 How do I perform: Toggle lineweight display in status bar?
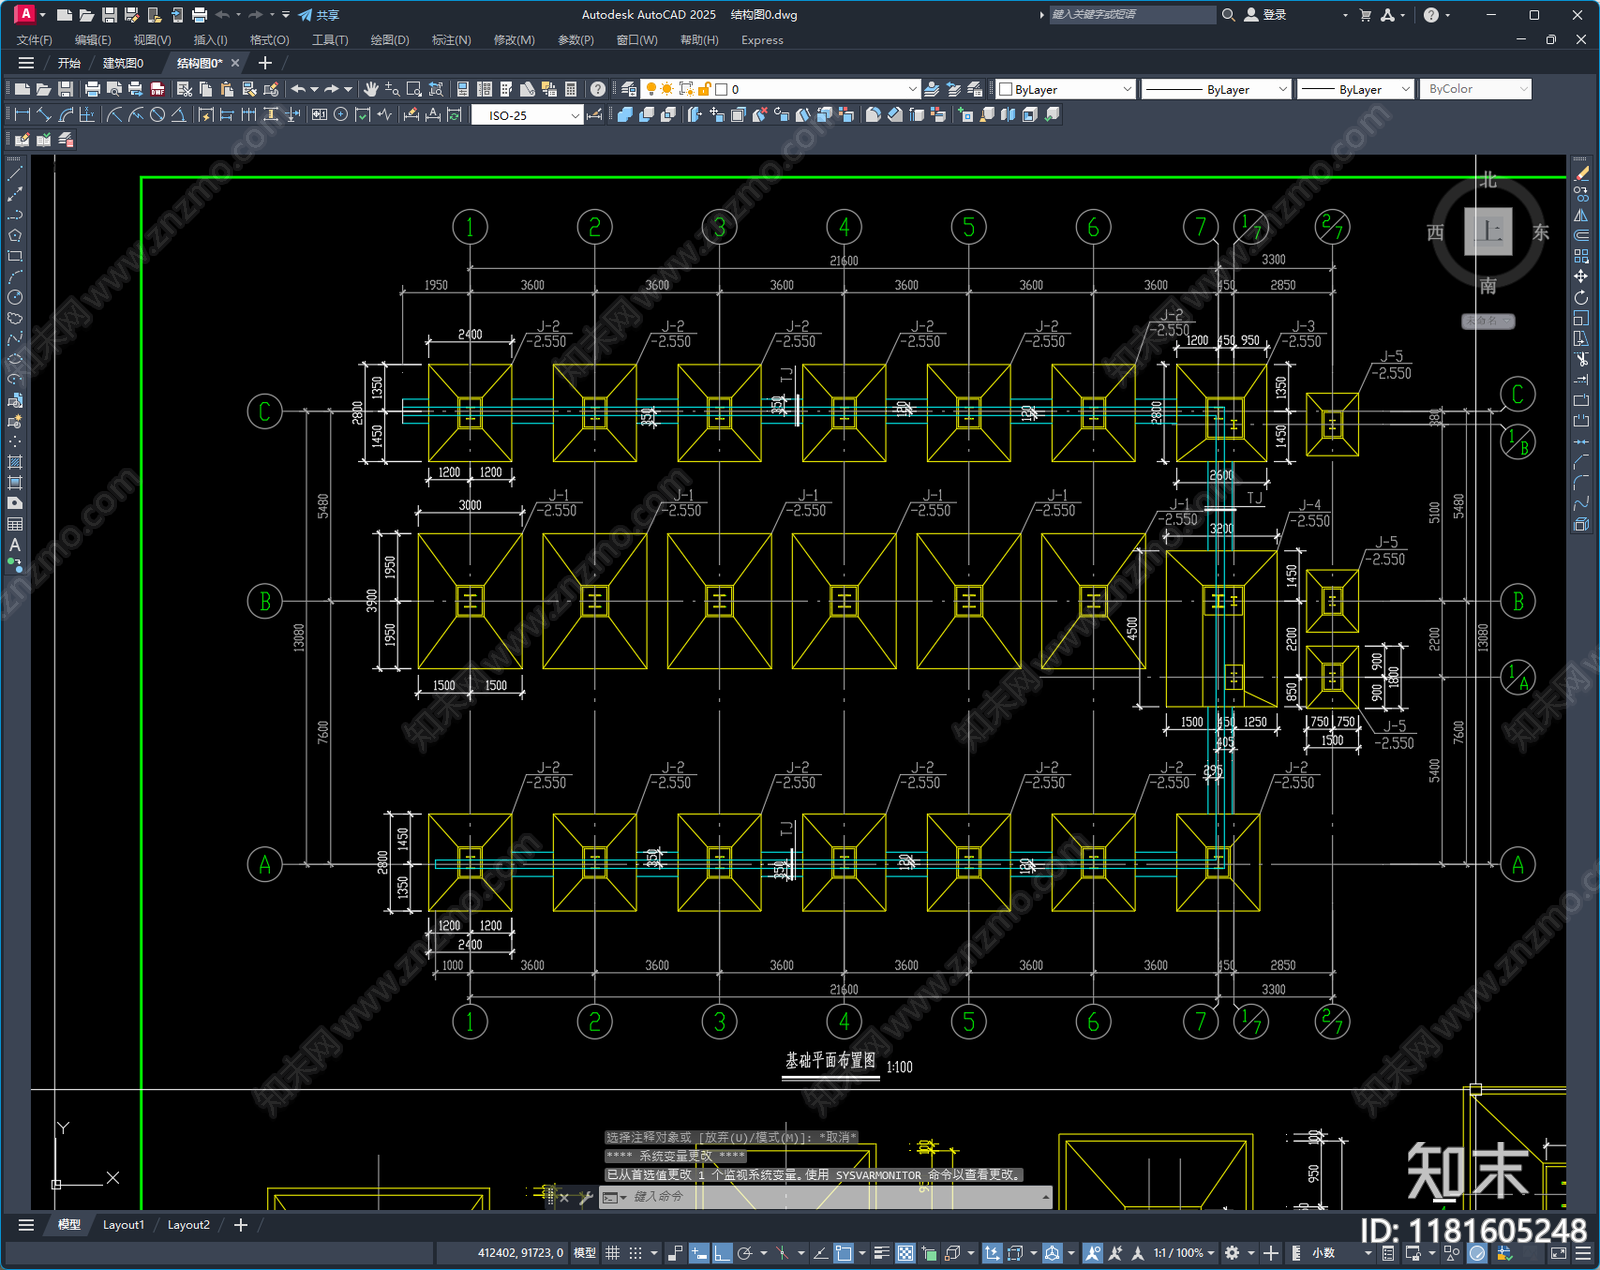882,1253
